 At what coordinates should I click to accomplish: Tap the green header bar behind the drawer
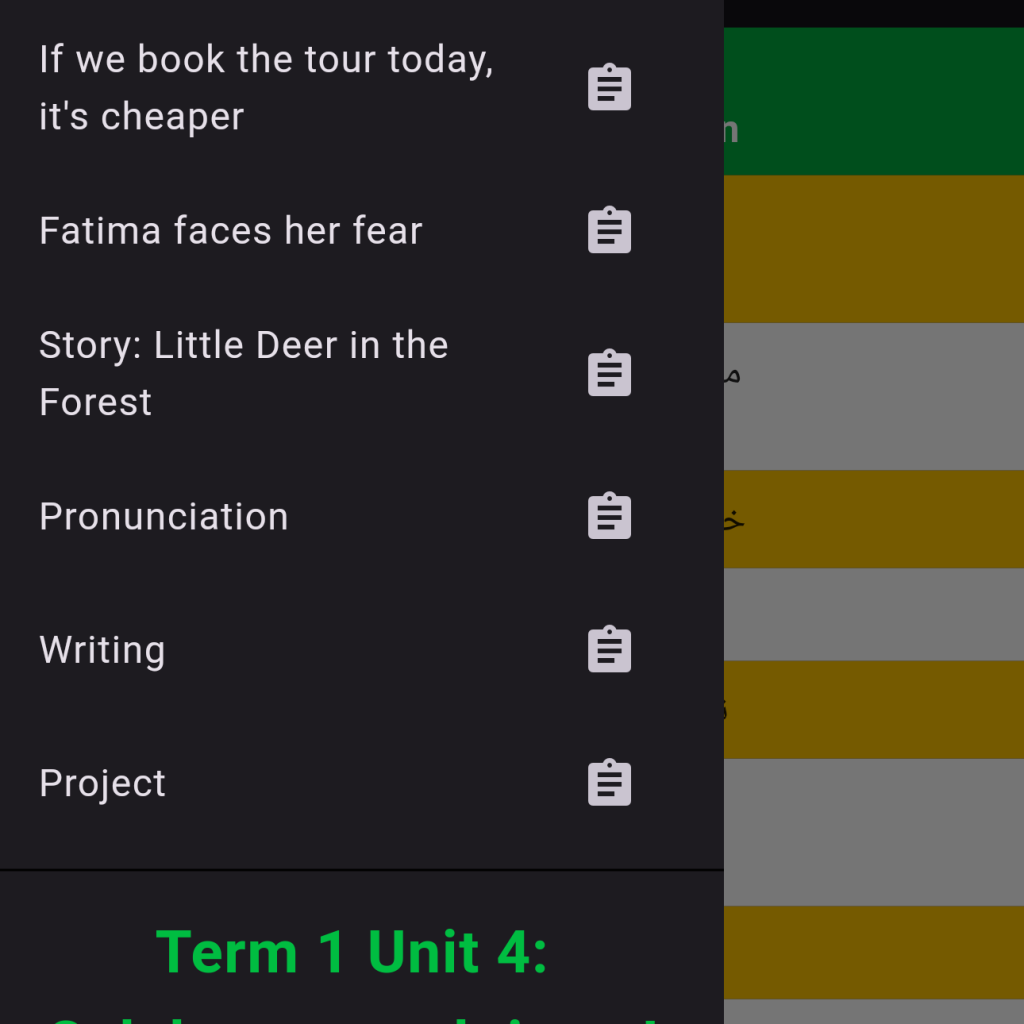pos(873,101)
